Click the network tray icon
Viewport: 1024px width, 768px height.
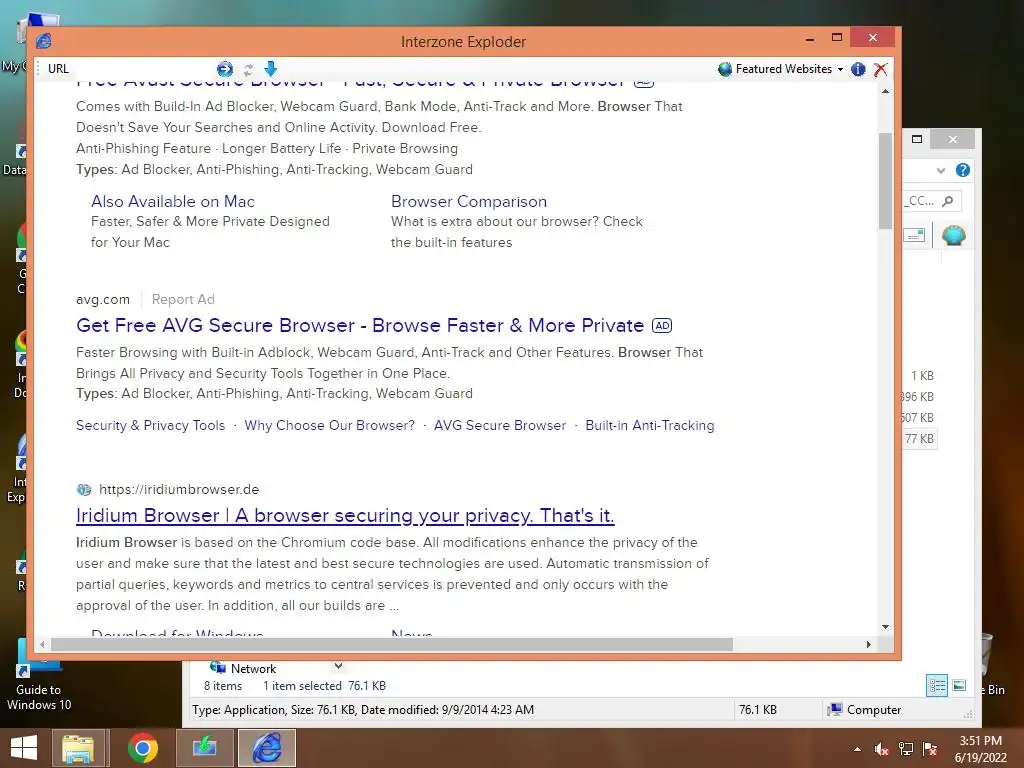906,749
